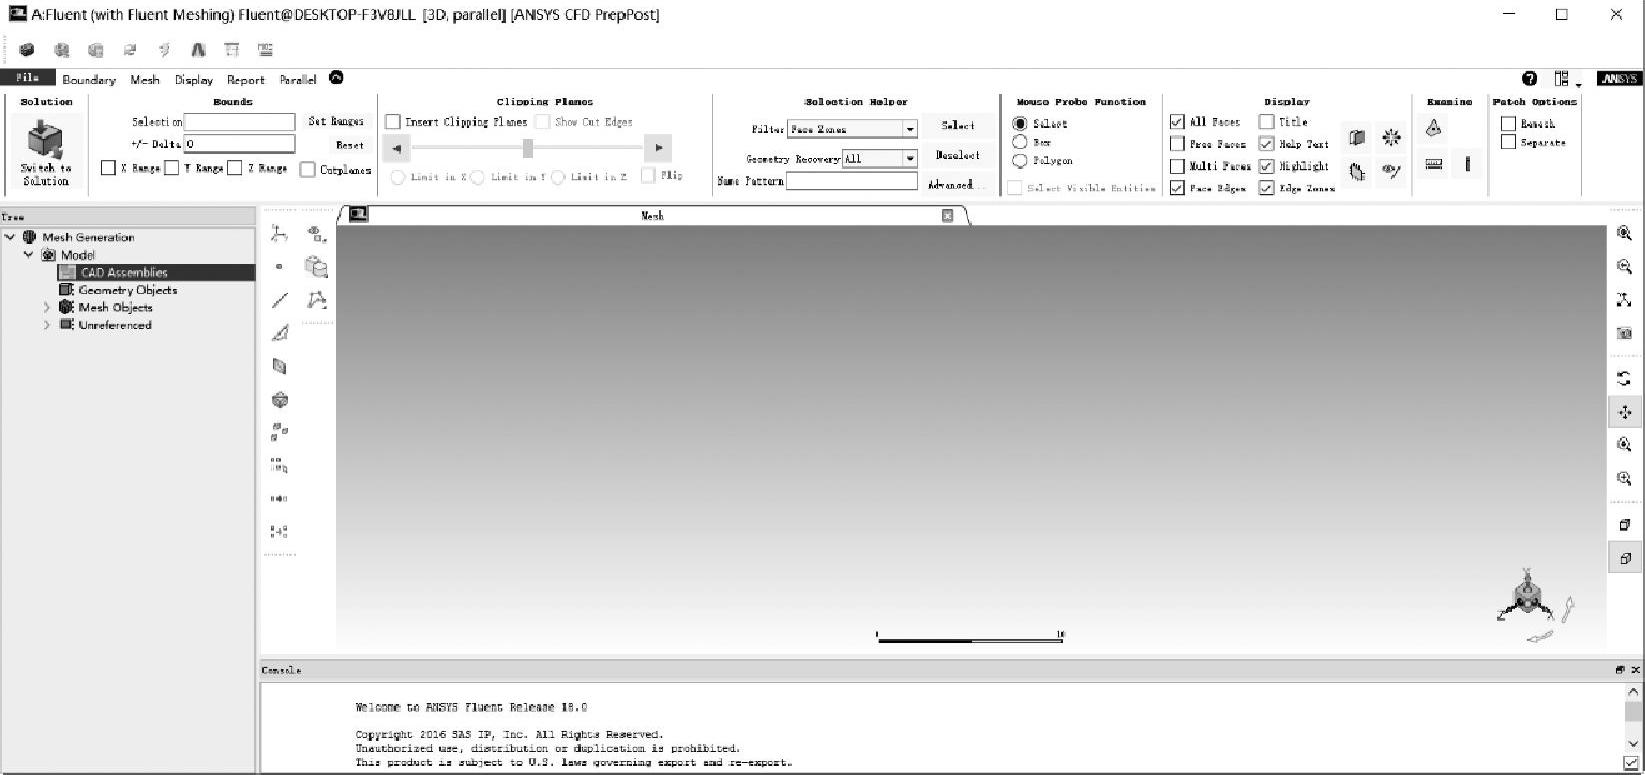This screenshot has width=1645, height=775.
Task: Click the Display book-shaped icon
Action: tap(1357, 137)
